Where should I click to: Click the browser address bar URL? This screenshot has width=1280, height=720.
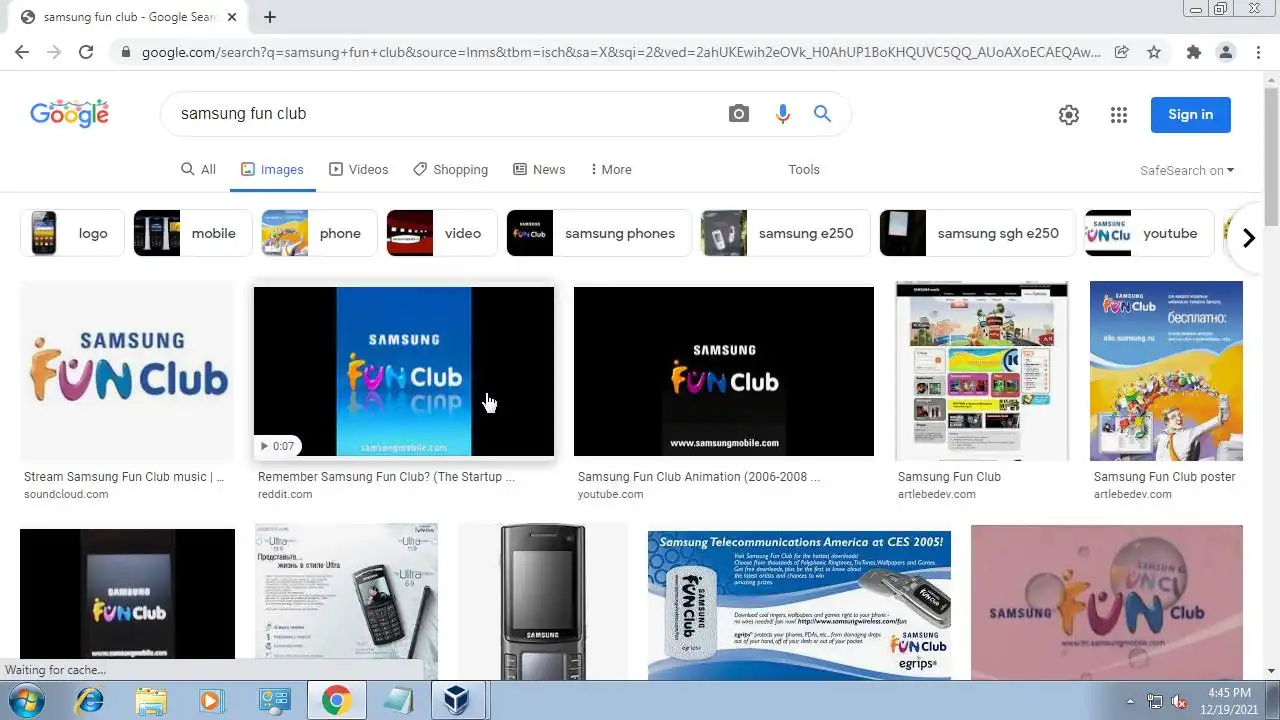tap(620, 52)
